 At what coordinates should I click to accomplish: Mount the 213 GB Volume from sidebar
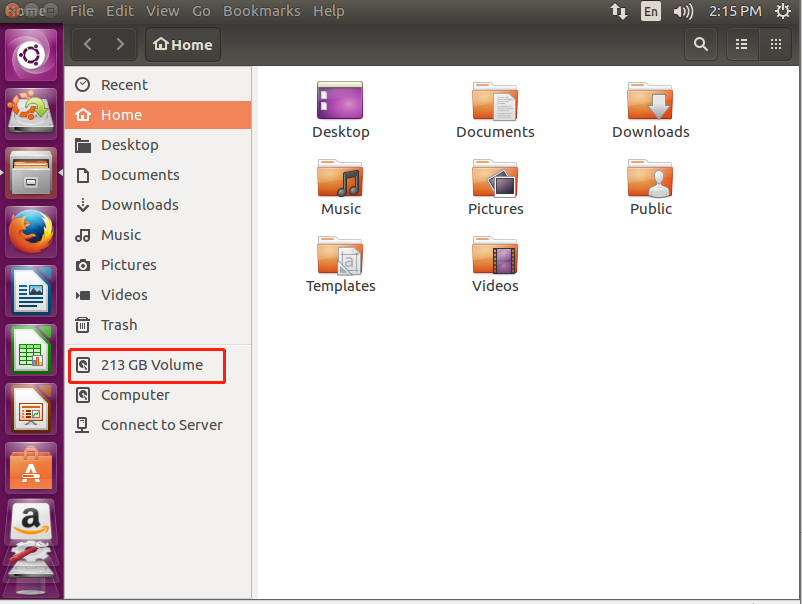(145, 365)
